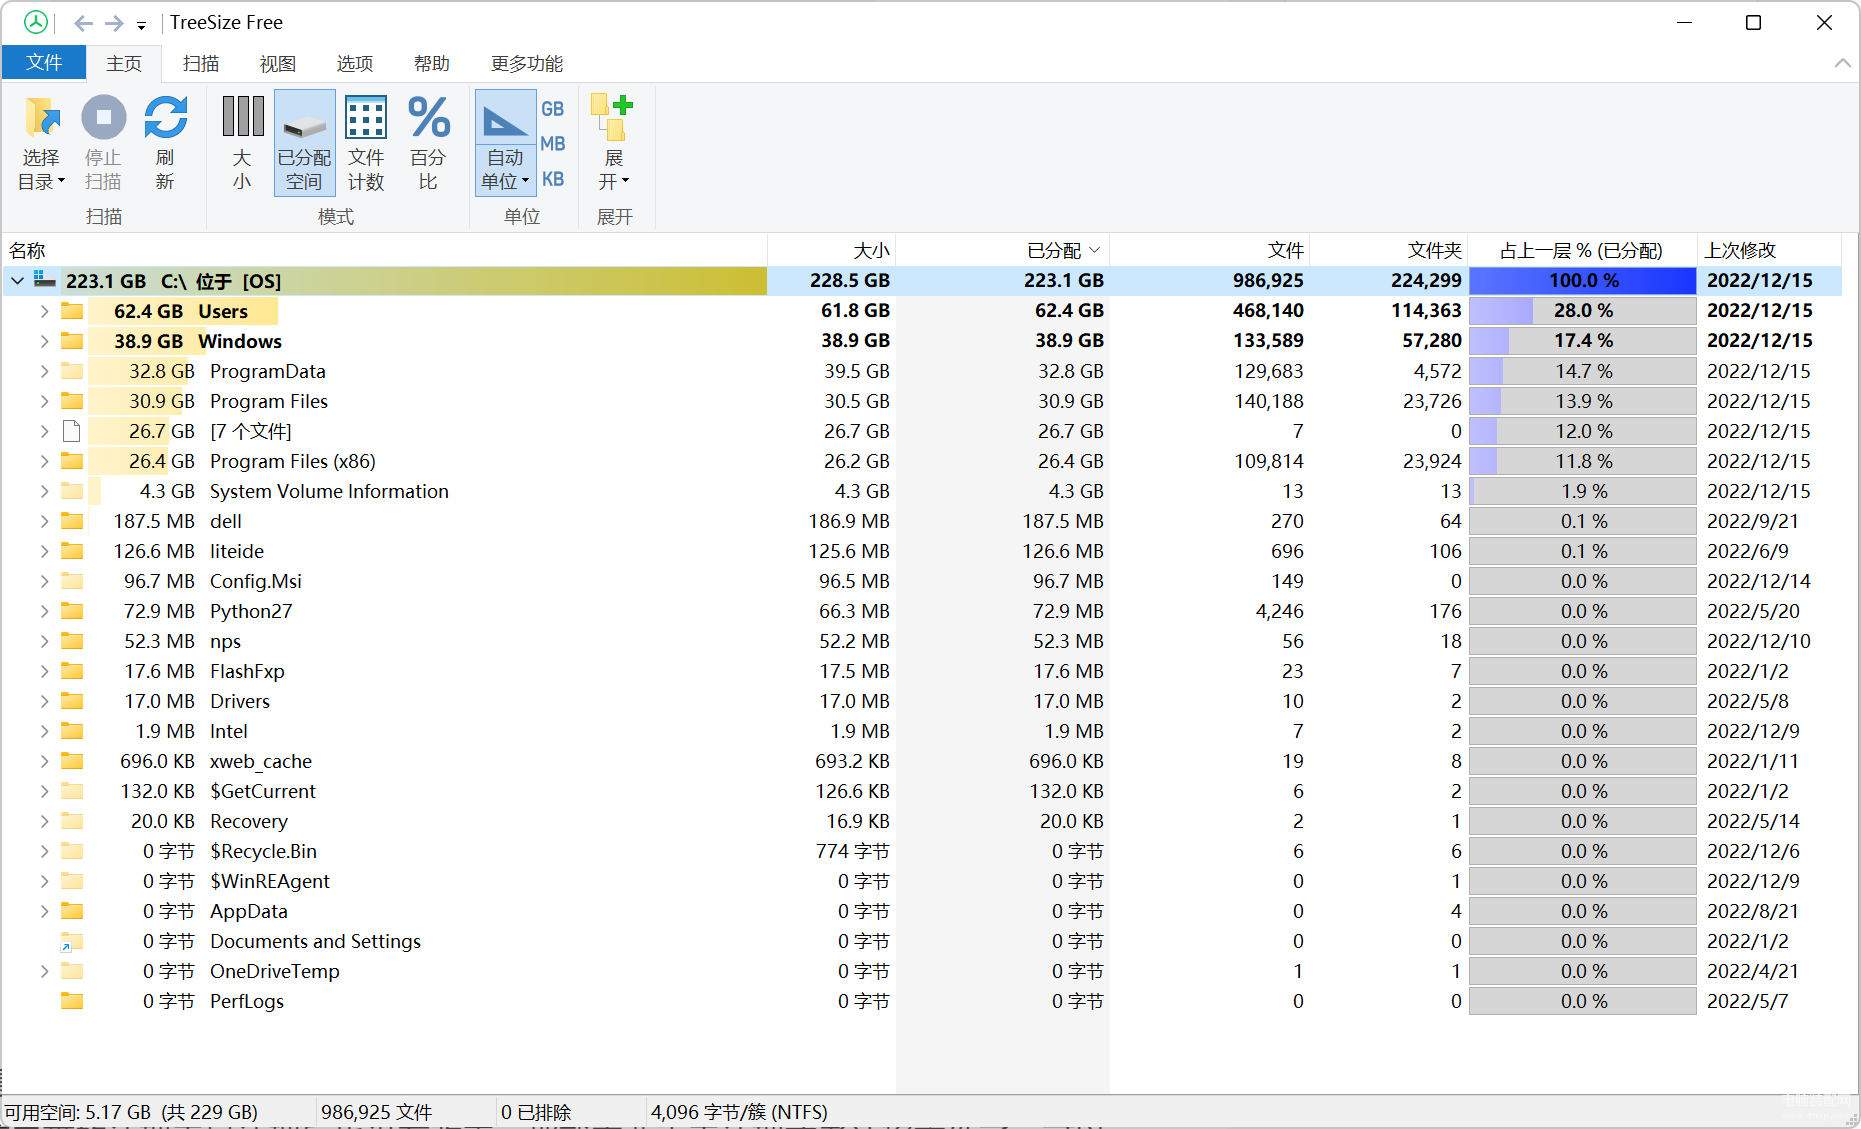Switch to Options (选项) tab

[x=355, y=64]
